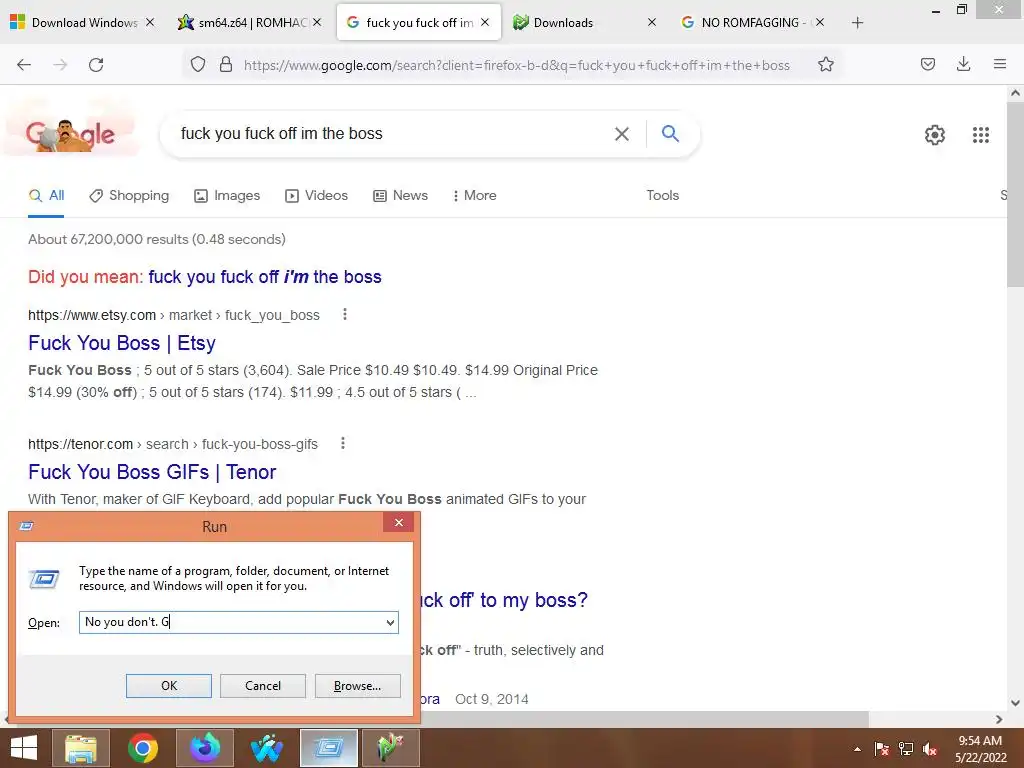Open a new tab with plus
The width and height of the screenshot is (1024, 768).
pos(857,23)
